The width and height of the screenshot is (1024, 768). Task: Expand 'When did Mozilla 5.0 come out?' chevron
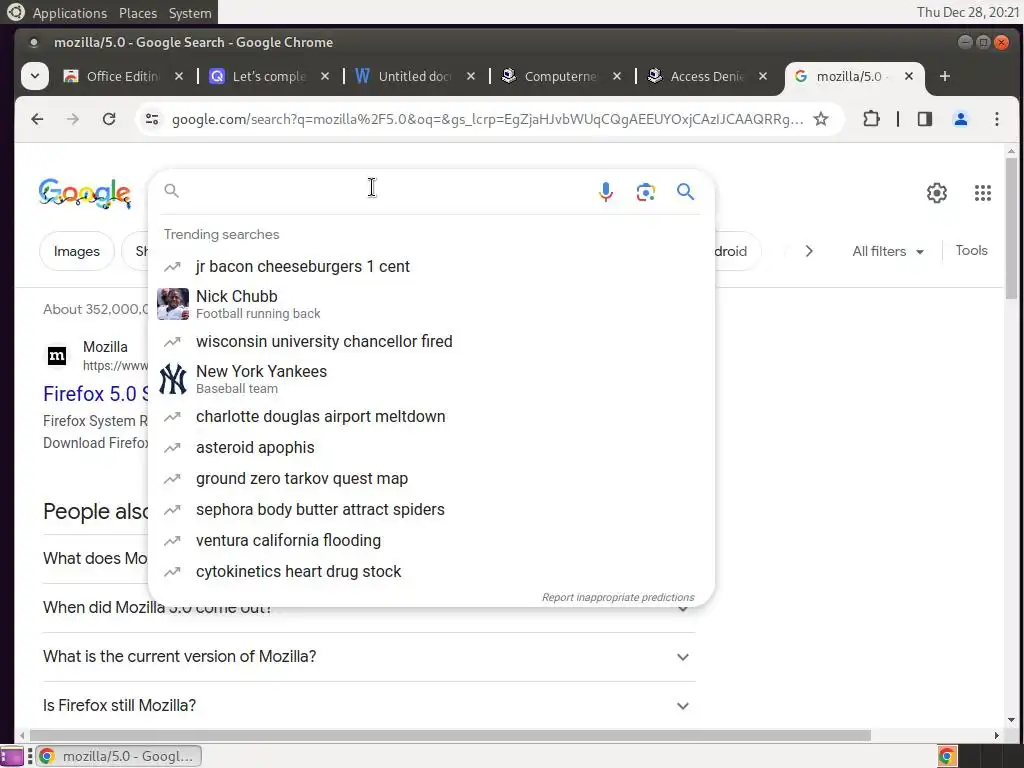point(683,608)
